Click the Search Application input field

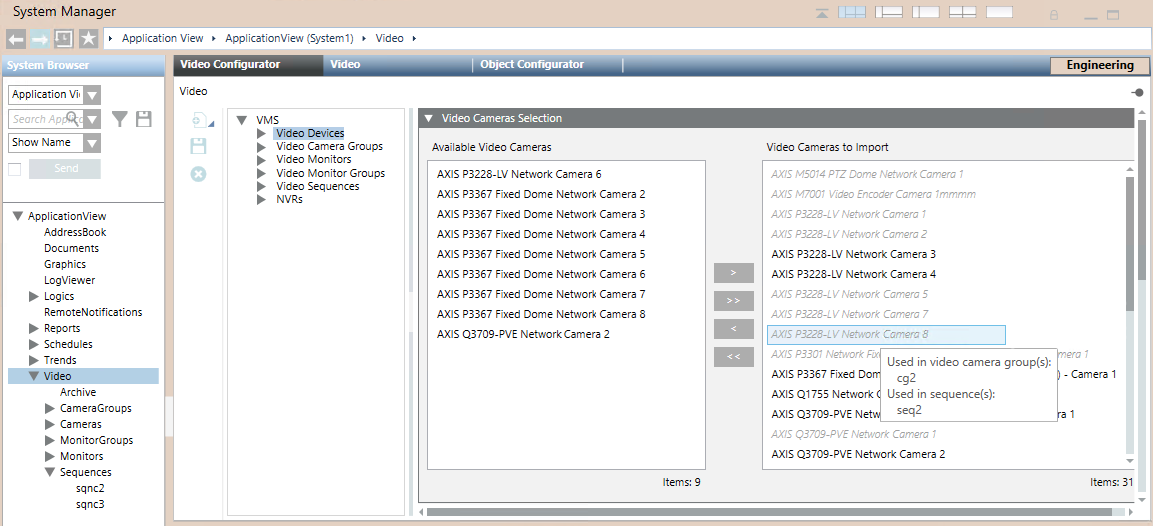point(45,119)
